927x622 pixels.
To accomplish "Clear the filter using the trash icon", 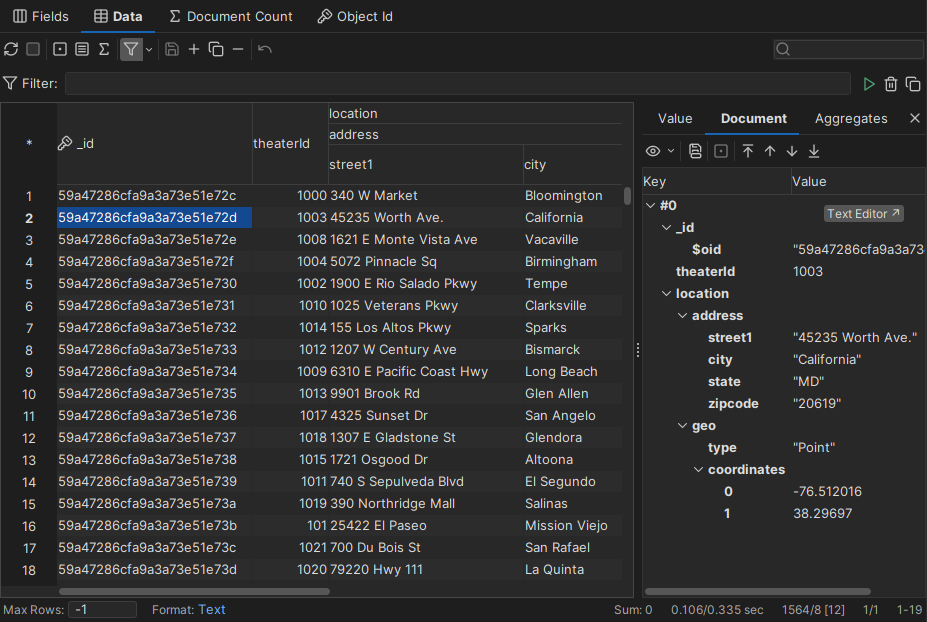I will click(890, 84).
